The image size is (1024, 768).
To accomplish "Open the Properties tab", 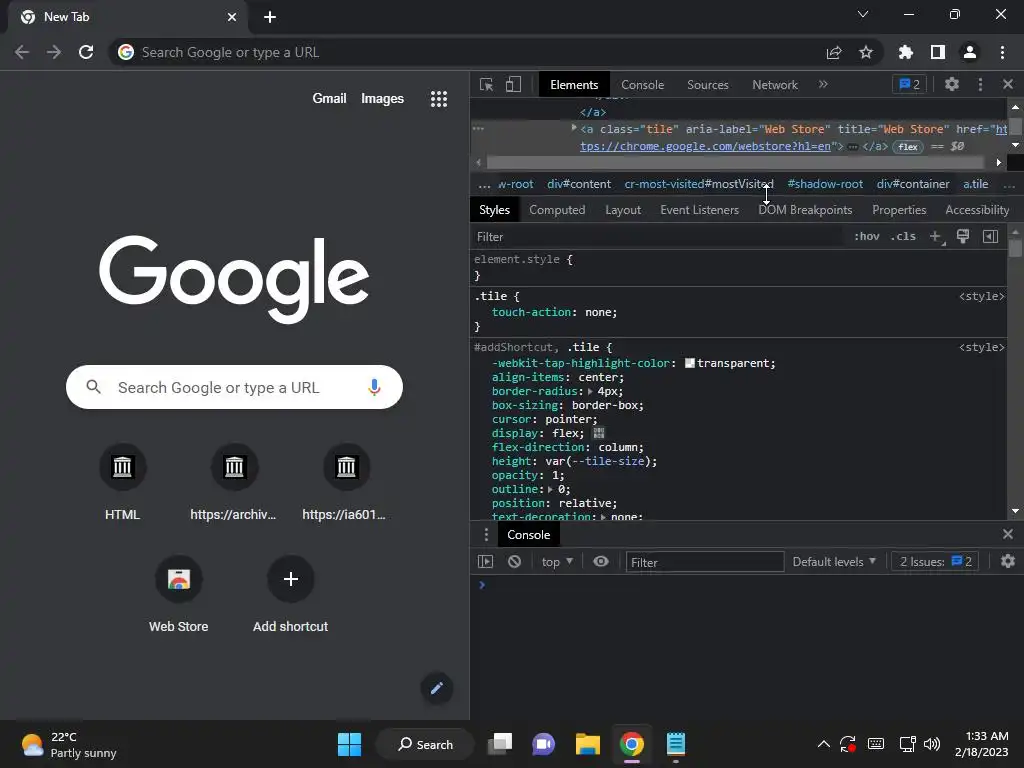I will point(899,210).
